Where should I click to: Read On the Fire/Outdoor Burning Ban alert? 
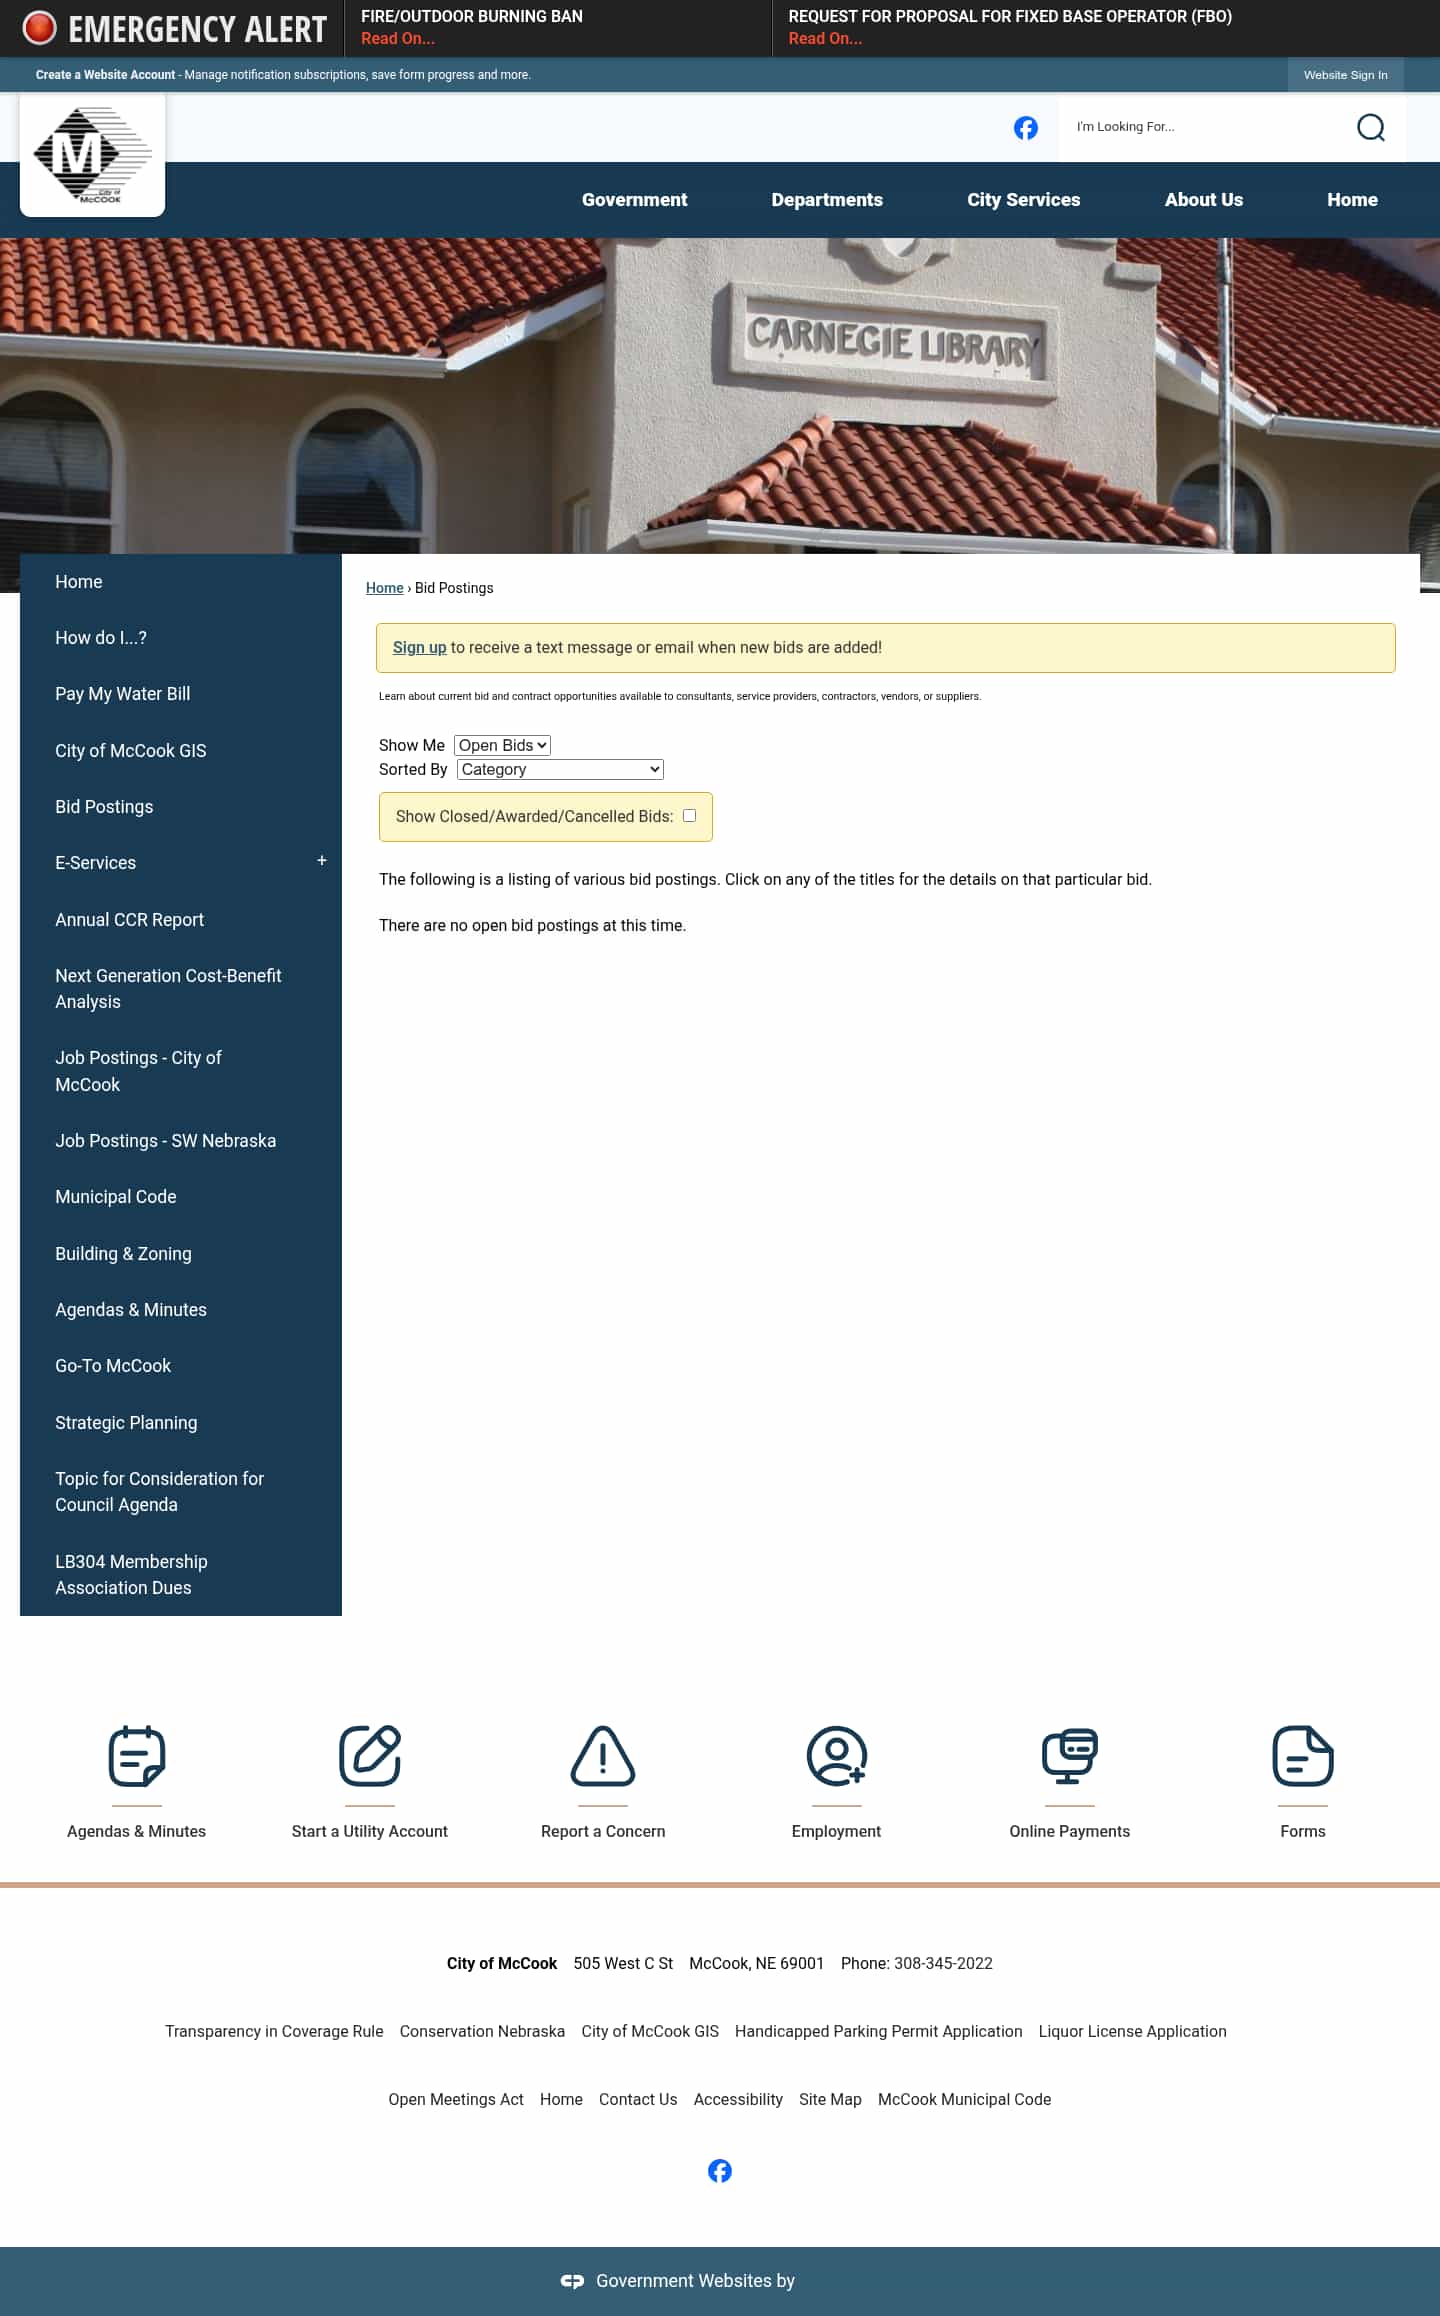click(x=398, y=38)
